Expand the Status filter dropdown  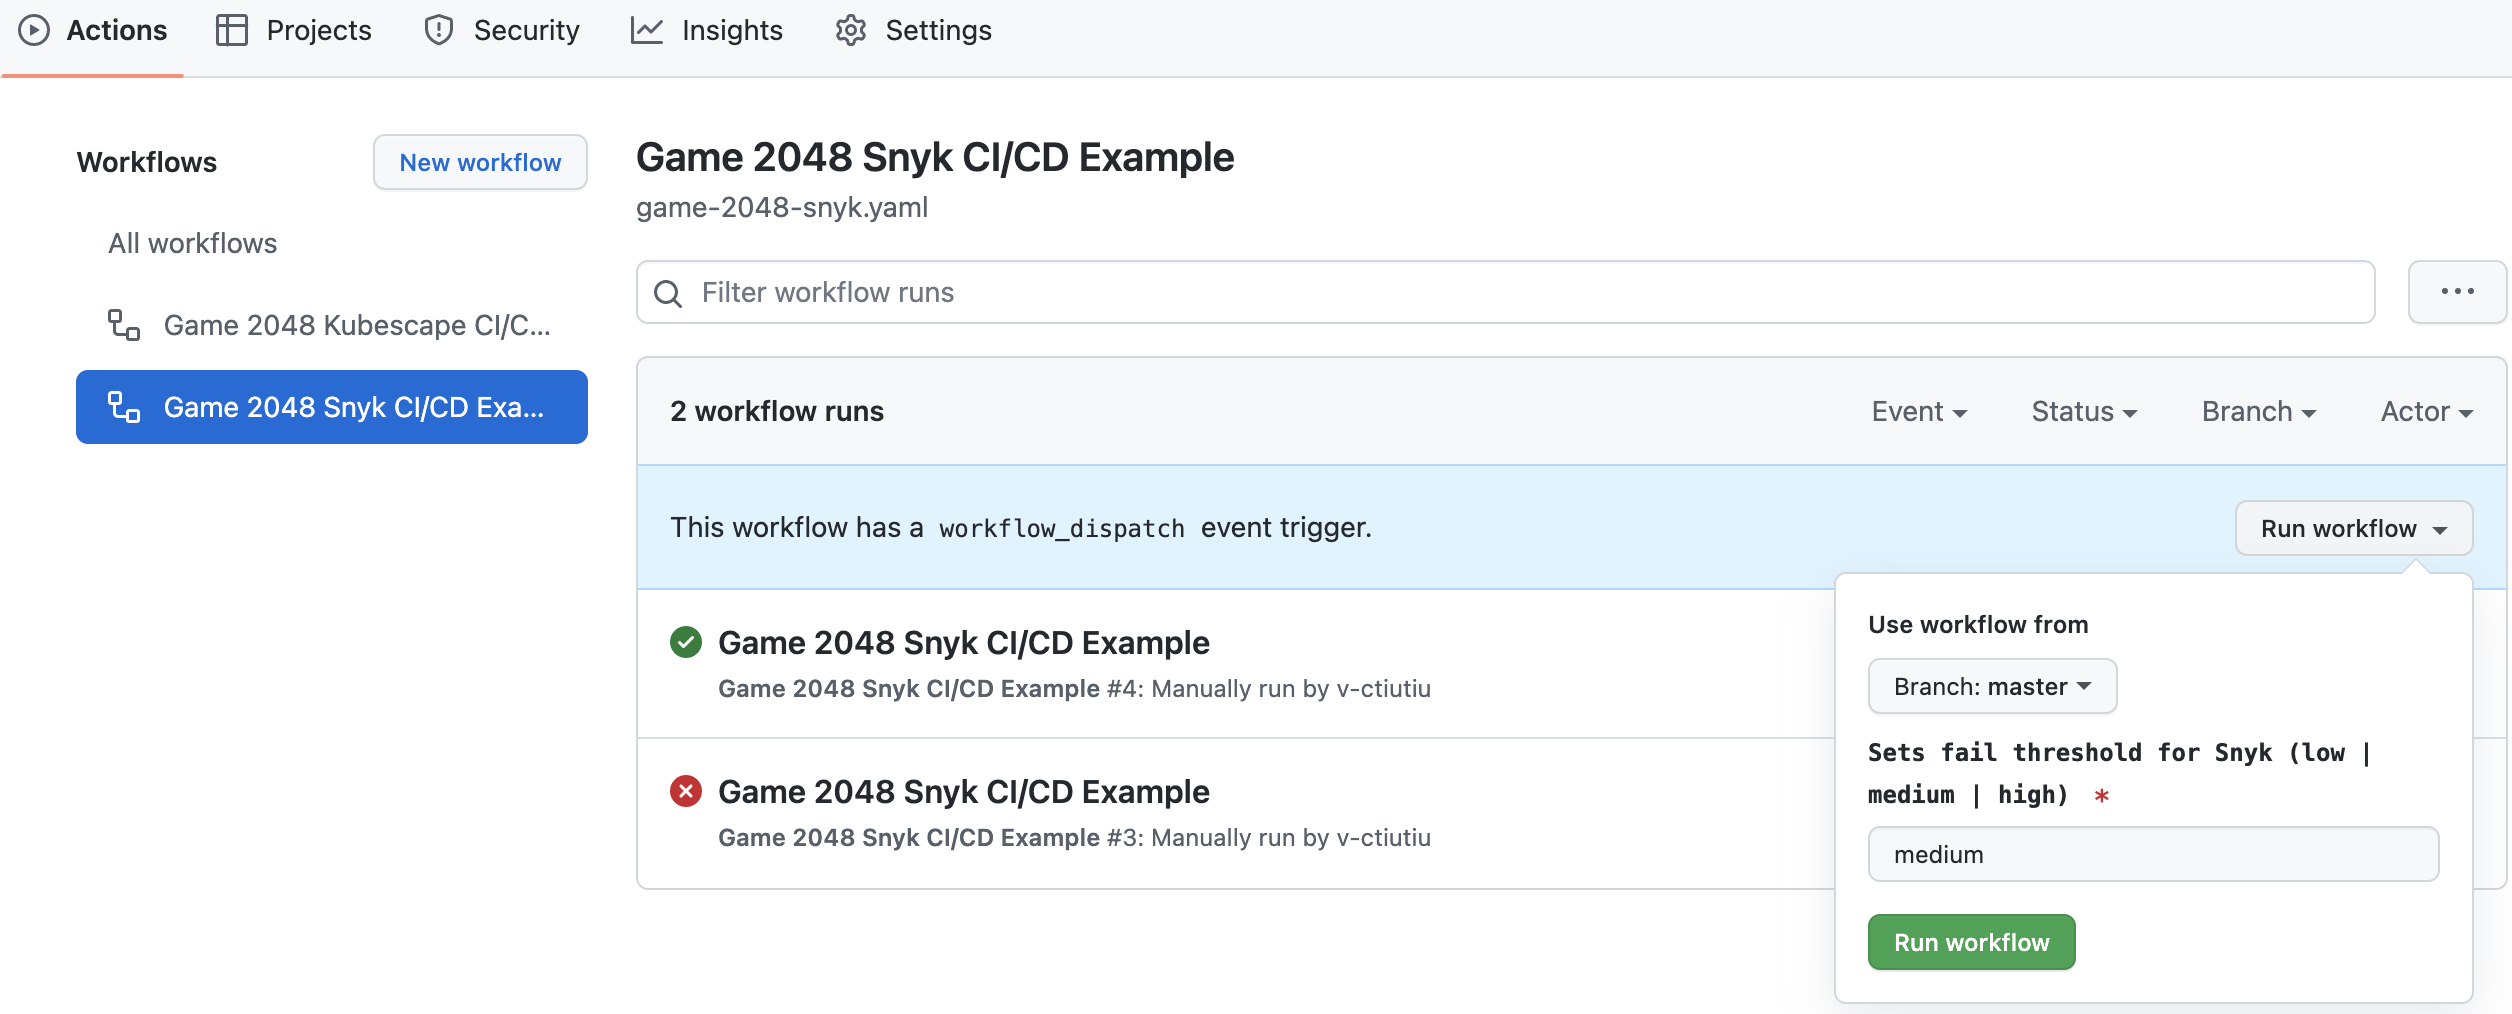[2084, 411]
